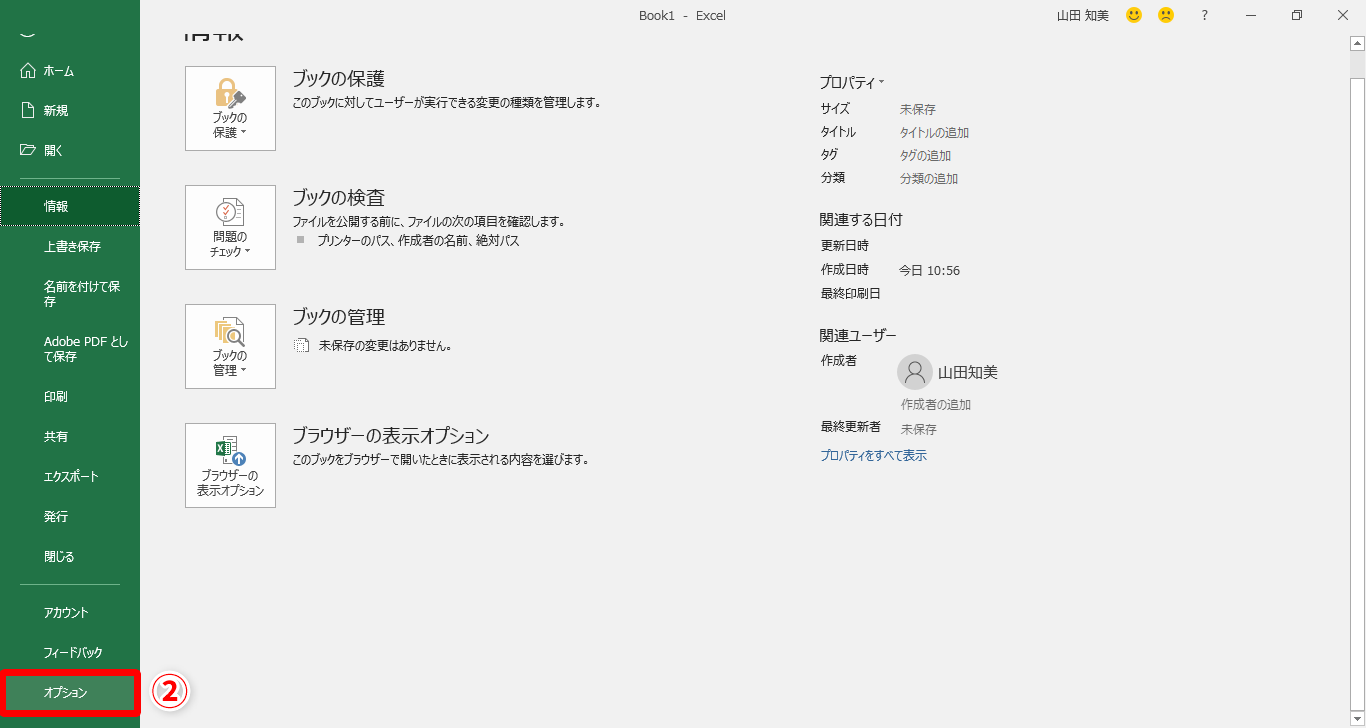Click タイトルの追加 to add a title

point(934,133)
